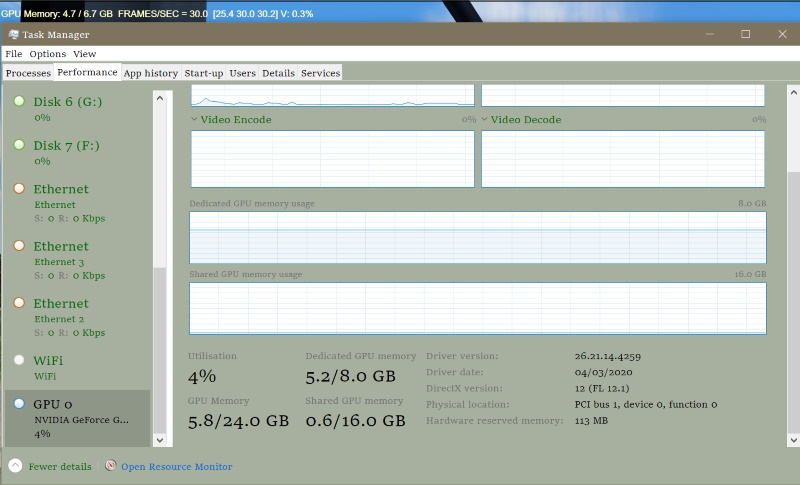This screenshot has width=800, height=485.
Task: Select the Ethernet 2 adapter entry
Action: [x=78, y=317]
